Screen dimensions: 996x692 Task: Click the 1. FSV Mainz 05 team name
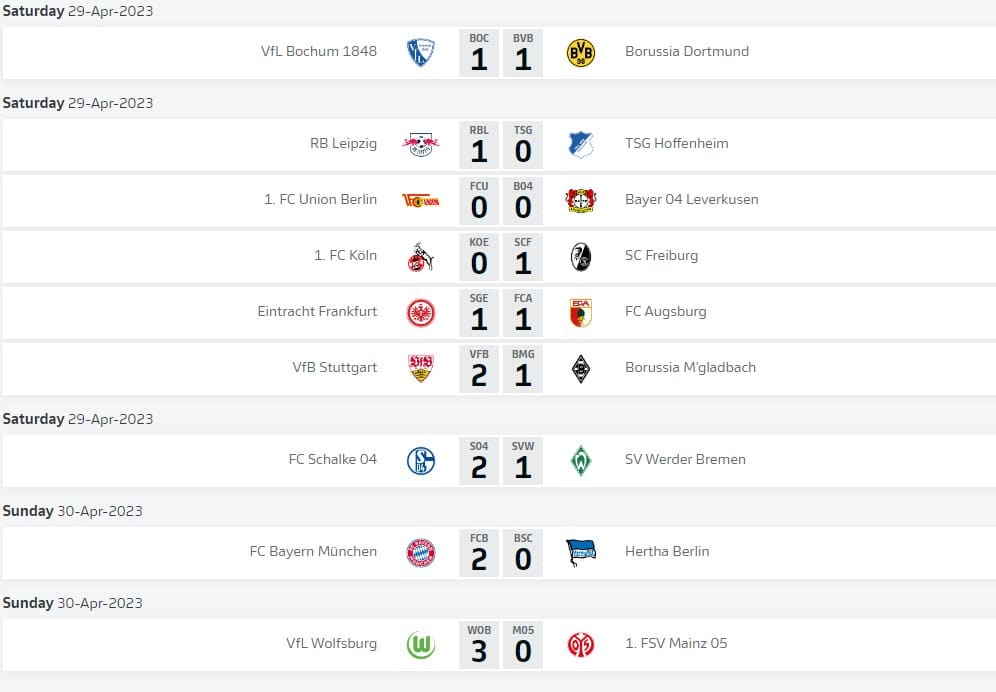click(x=676, y=643)
